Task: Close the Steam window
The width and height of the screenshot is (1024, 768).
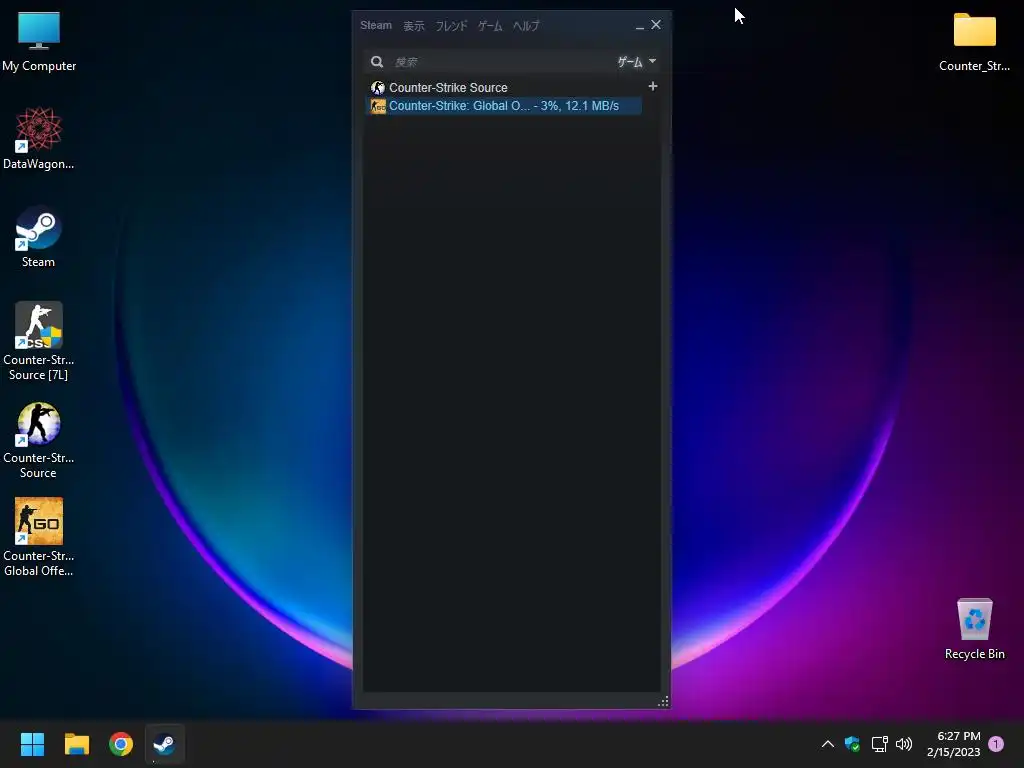Action: pos(656,25)
